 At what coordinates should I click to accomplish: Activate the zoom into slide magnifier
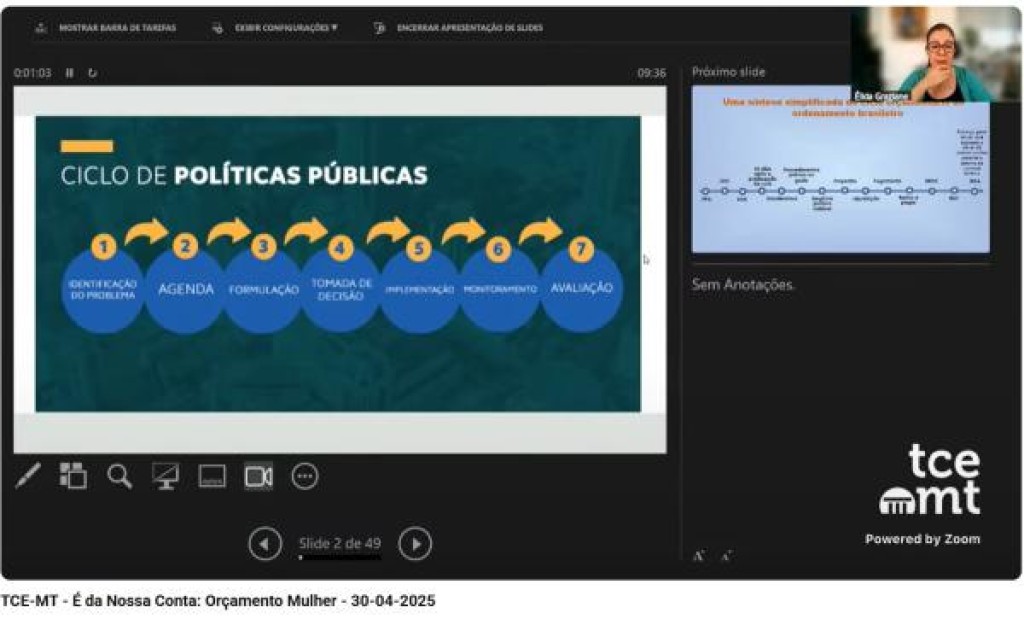120,476
